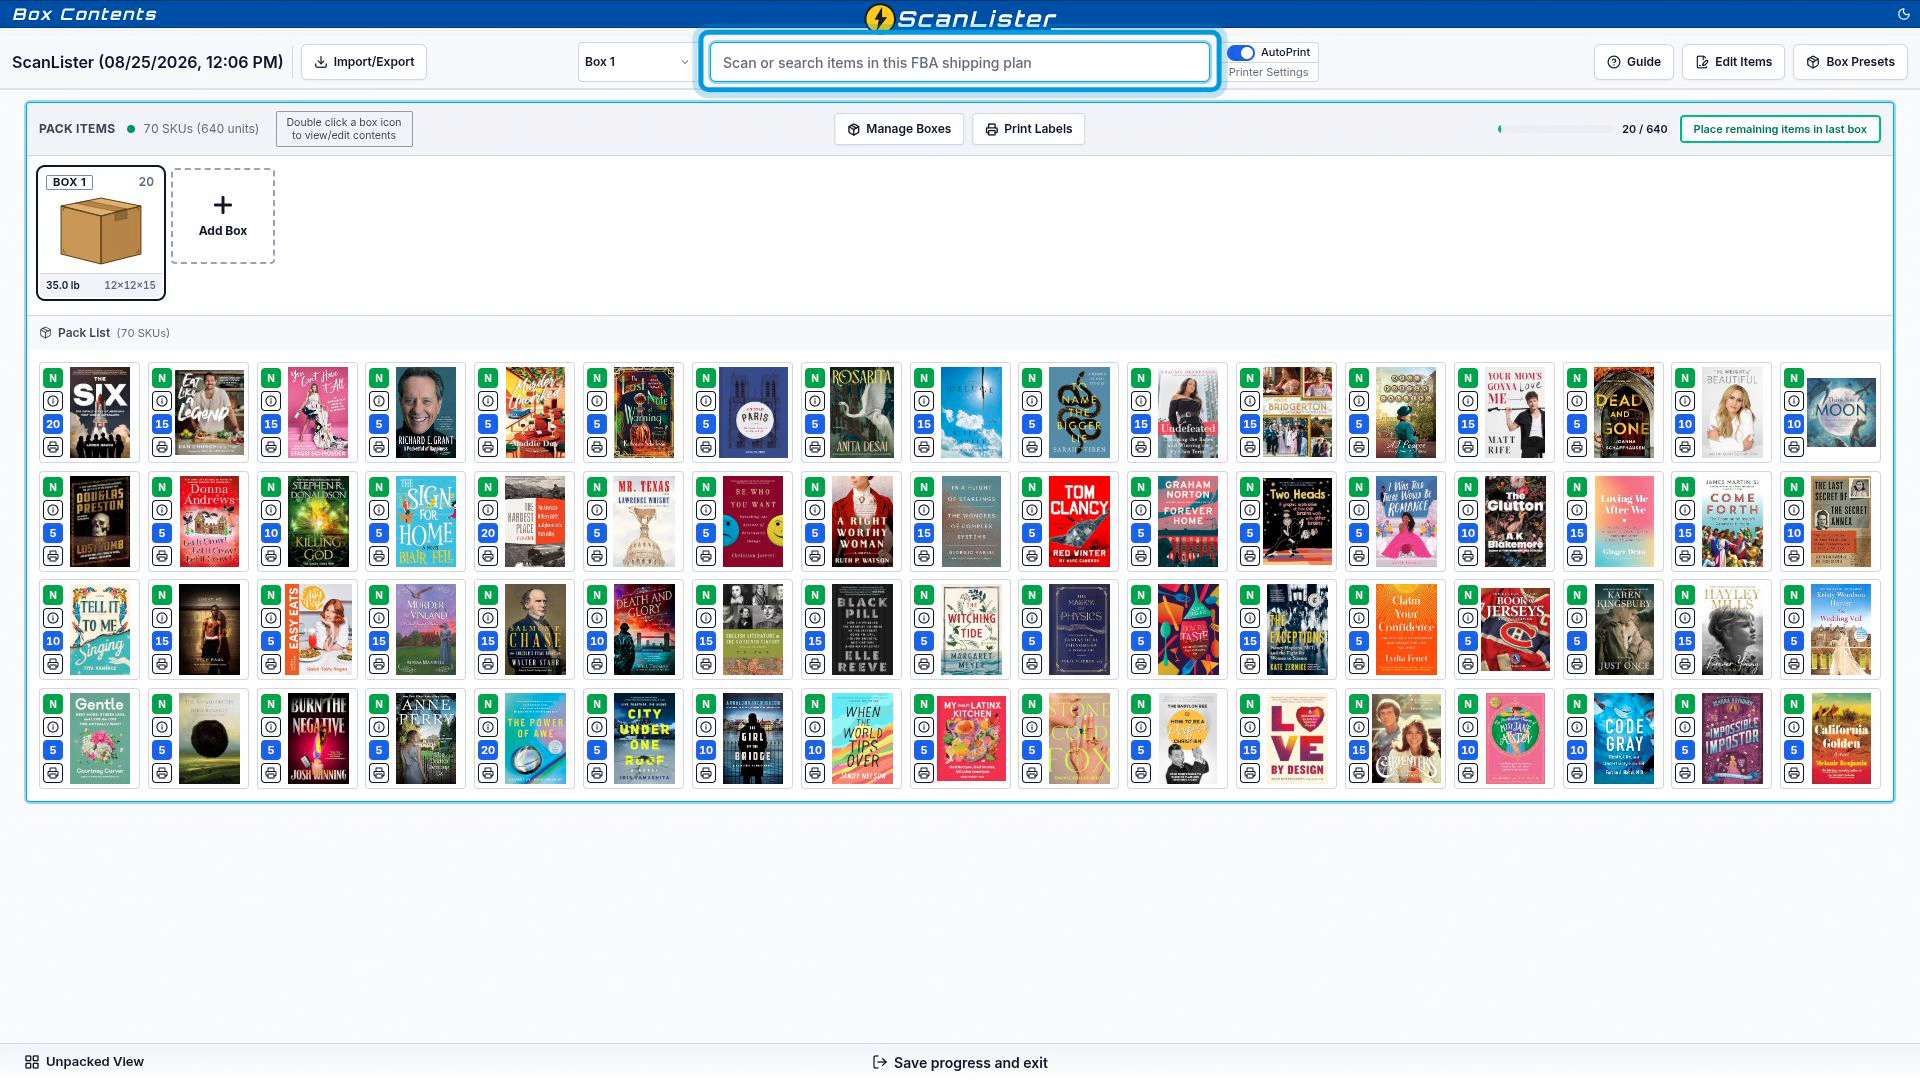
Task: Focus the scan or search items field
Action: pyautogui.click(x=959, y=62)
